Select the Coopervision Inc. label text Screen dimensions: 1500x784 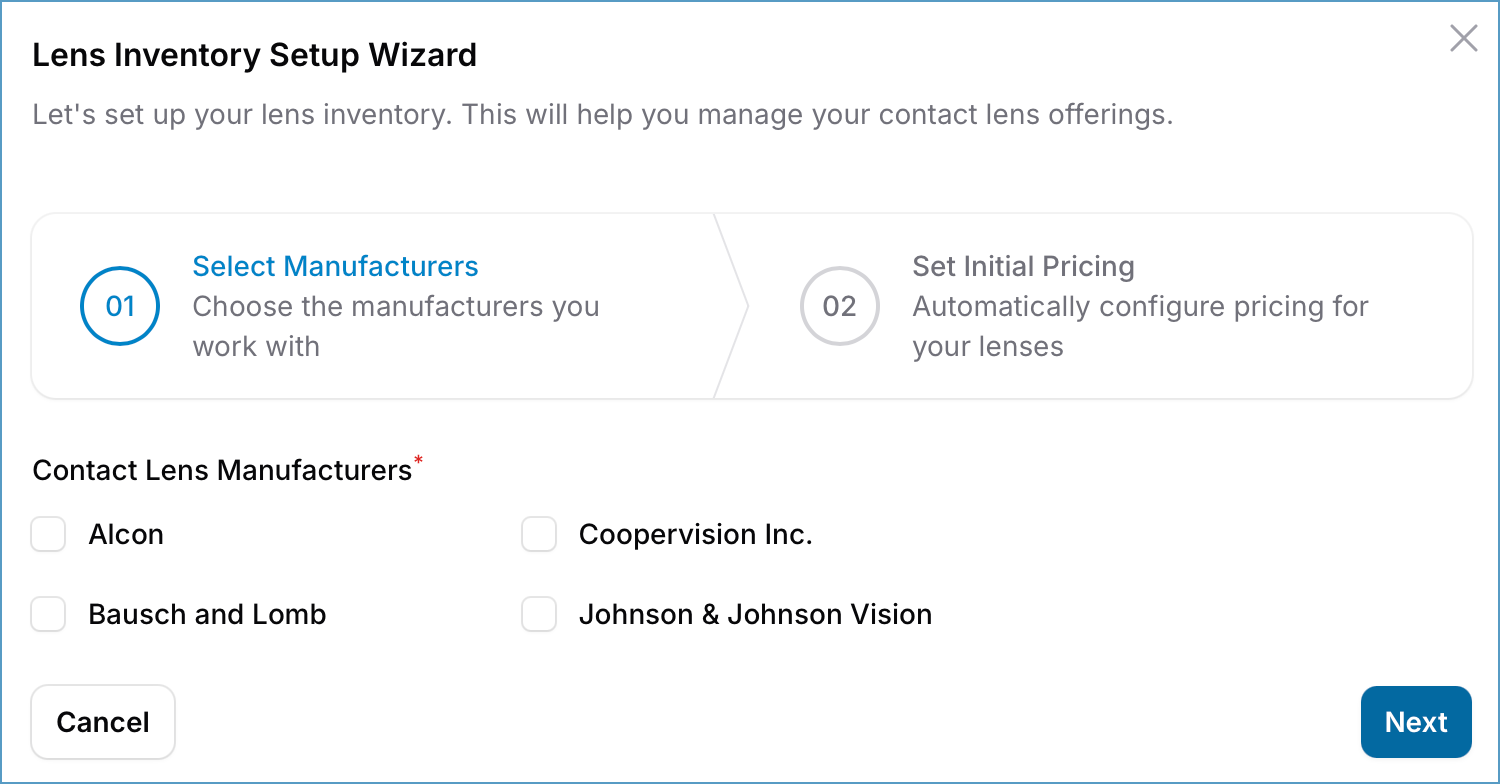coord(695,535)
